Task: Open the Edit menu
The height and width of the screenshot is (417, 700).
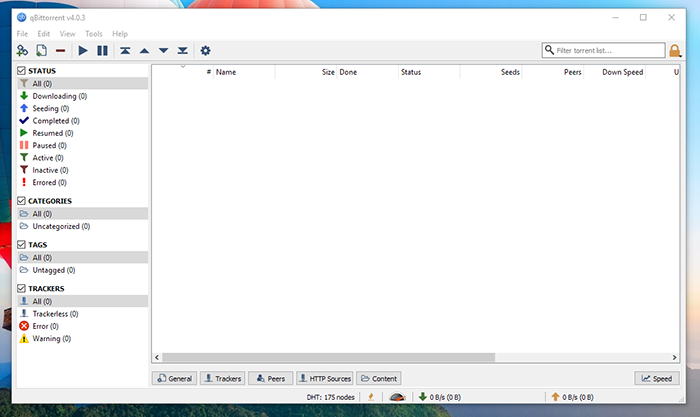Action: point(44,33)
